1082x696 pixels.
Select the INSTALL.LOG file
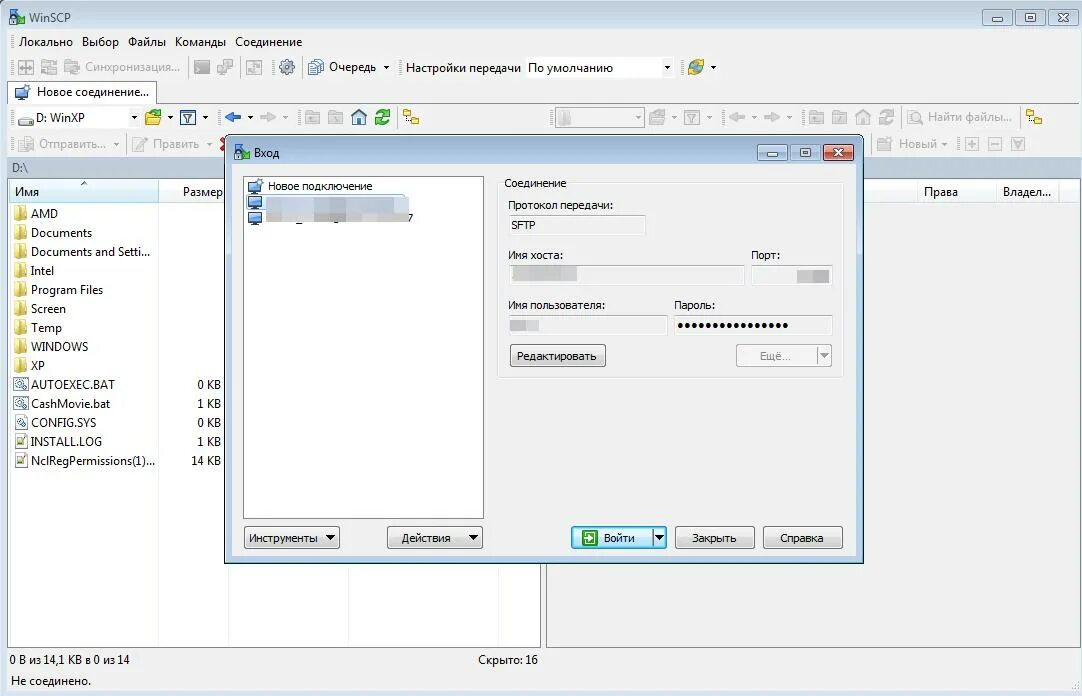click(x=58, y=441)
